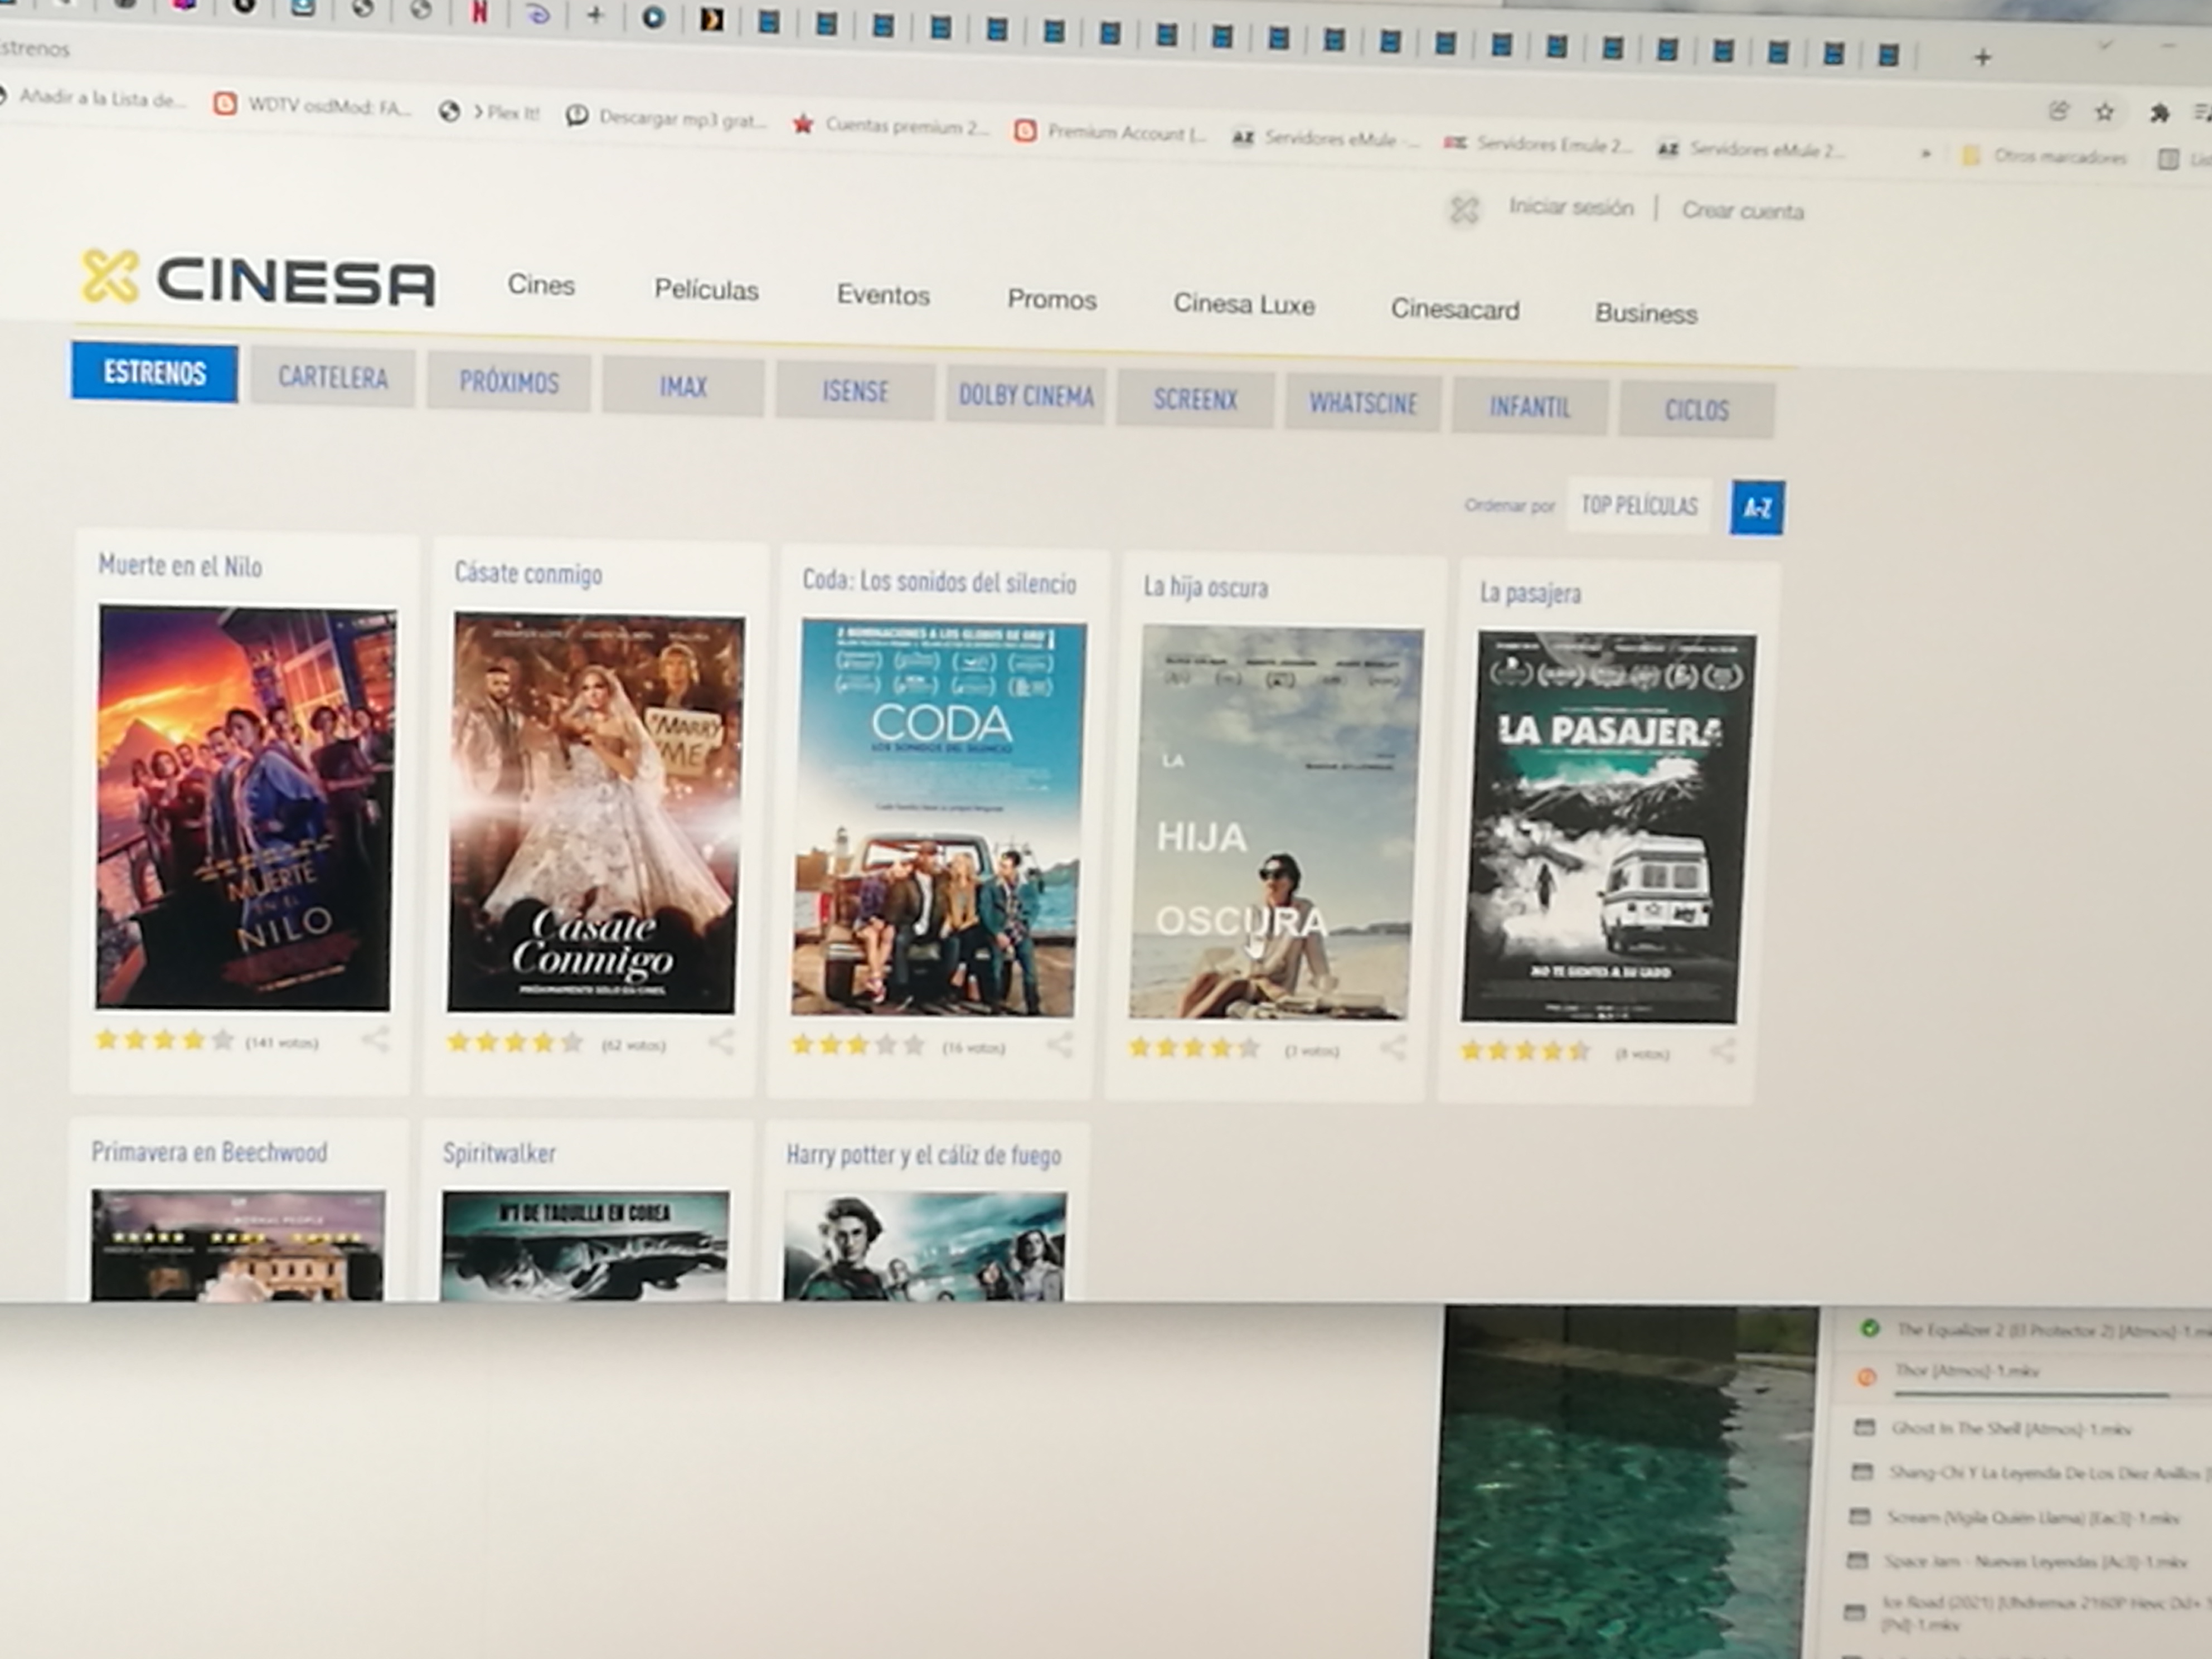Open the IMAX tab
This screenshot has height=1659, width=2212.
(683, 387)
